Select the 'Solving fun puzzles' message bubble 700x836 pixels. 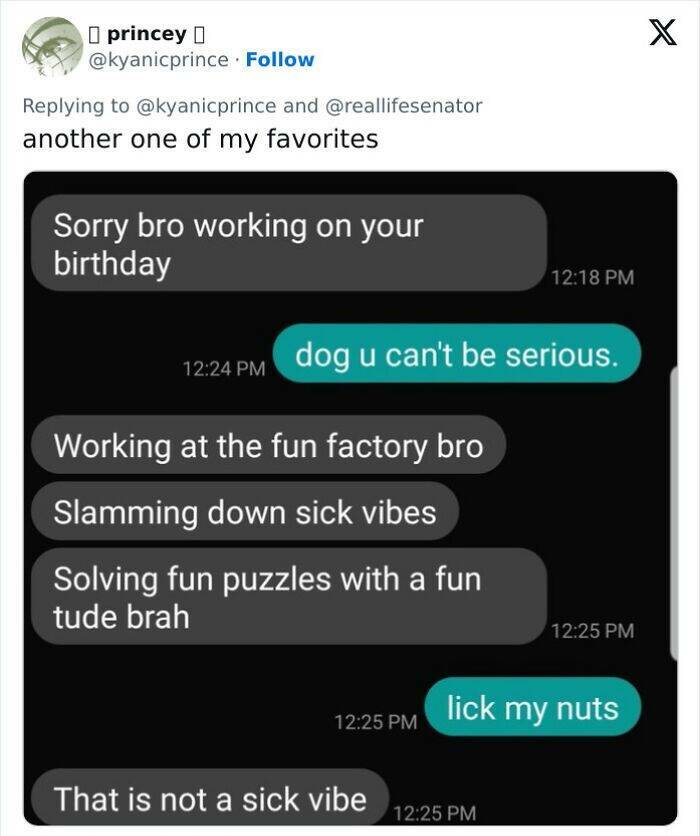pyautogui.click(x=289, y=597)
